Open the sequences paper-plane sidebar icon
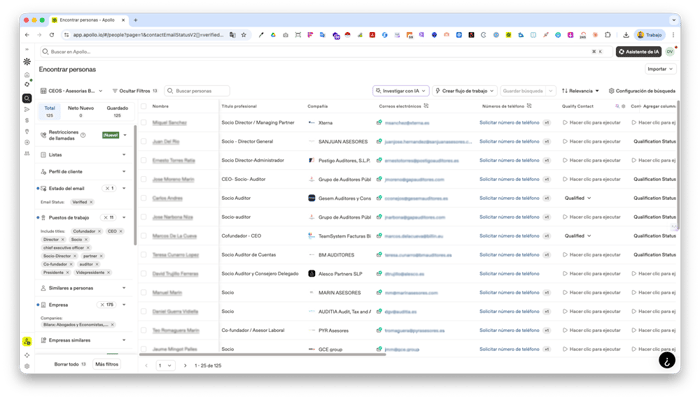This screenshot has width=700, height=399. point(27,109)
